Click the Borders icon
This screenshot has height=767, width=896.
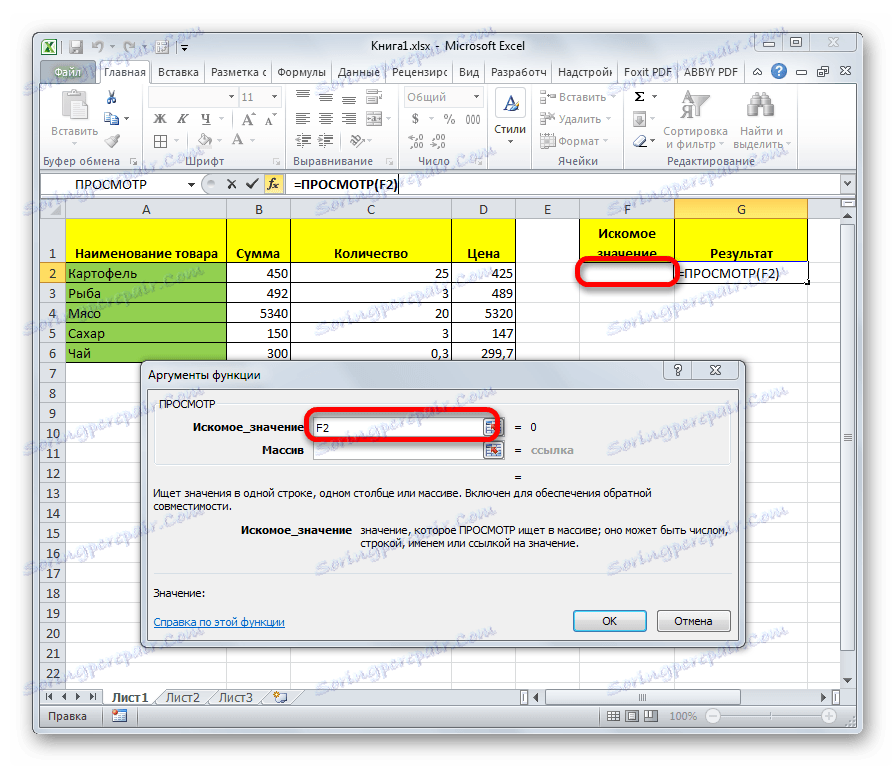(161, 141)
